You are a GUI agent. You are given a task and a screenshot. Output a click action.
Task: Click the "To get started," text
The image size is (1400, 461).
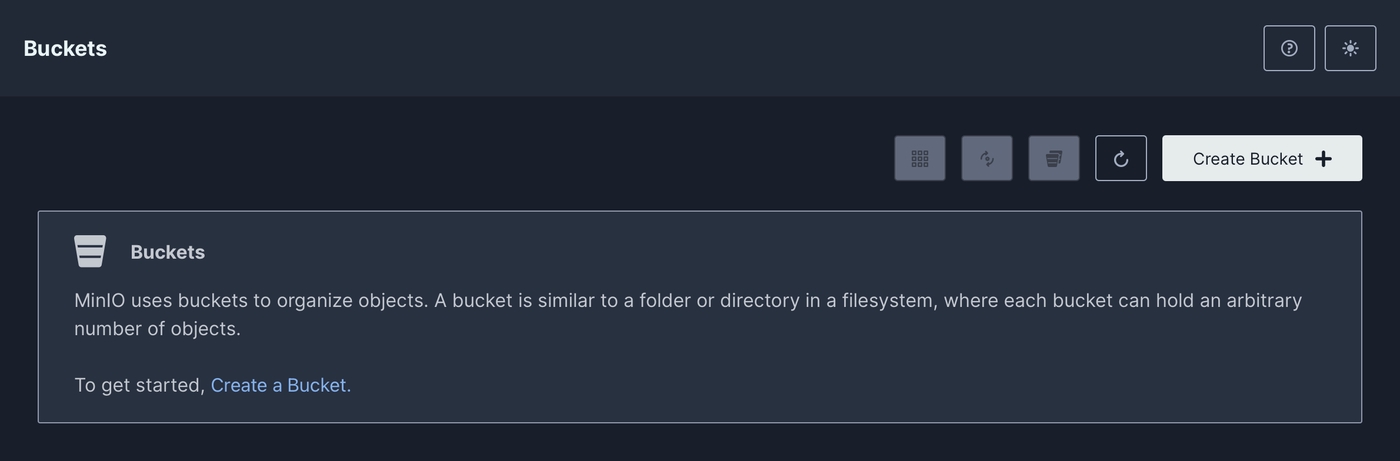click(139, 385)
